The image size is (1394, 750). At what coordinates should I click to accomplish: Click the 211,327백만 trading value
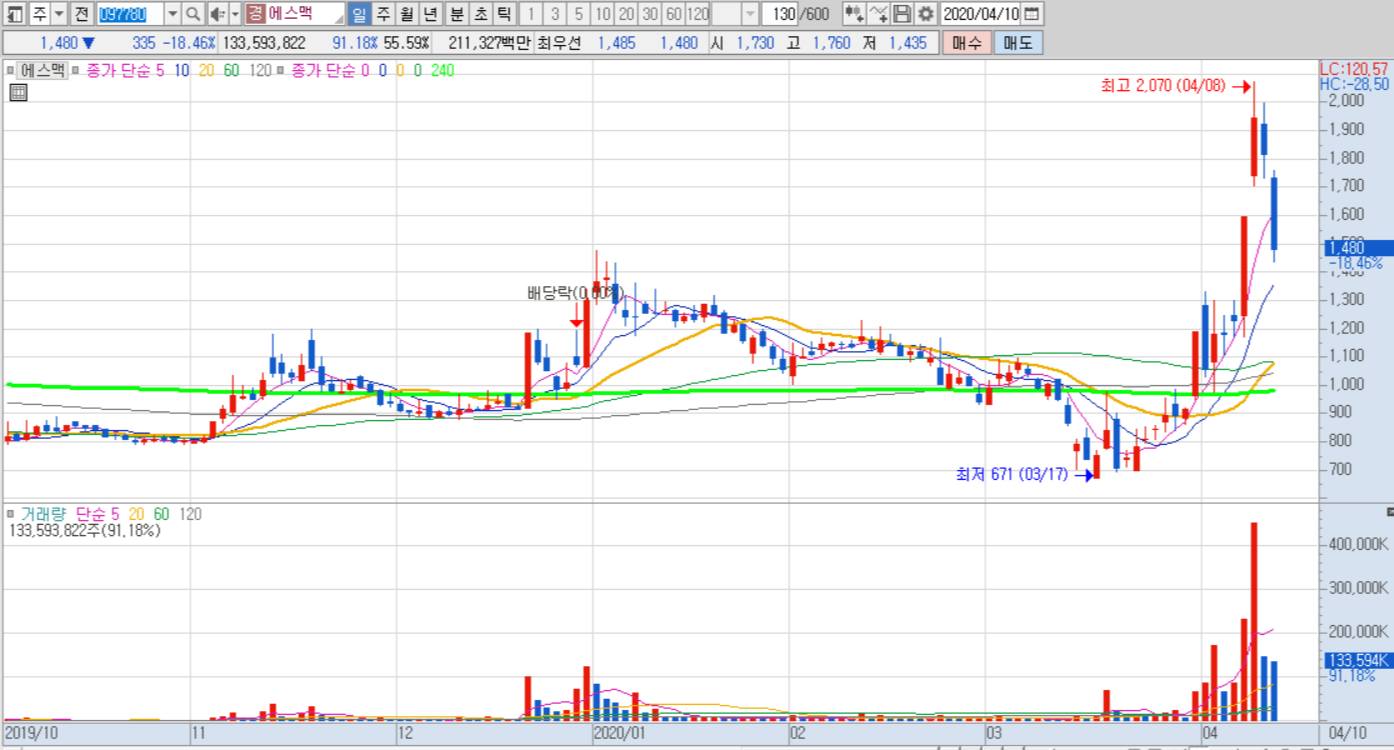[490, 43]
